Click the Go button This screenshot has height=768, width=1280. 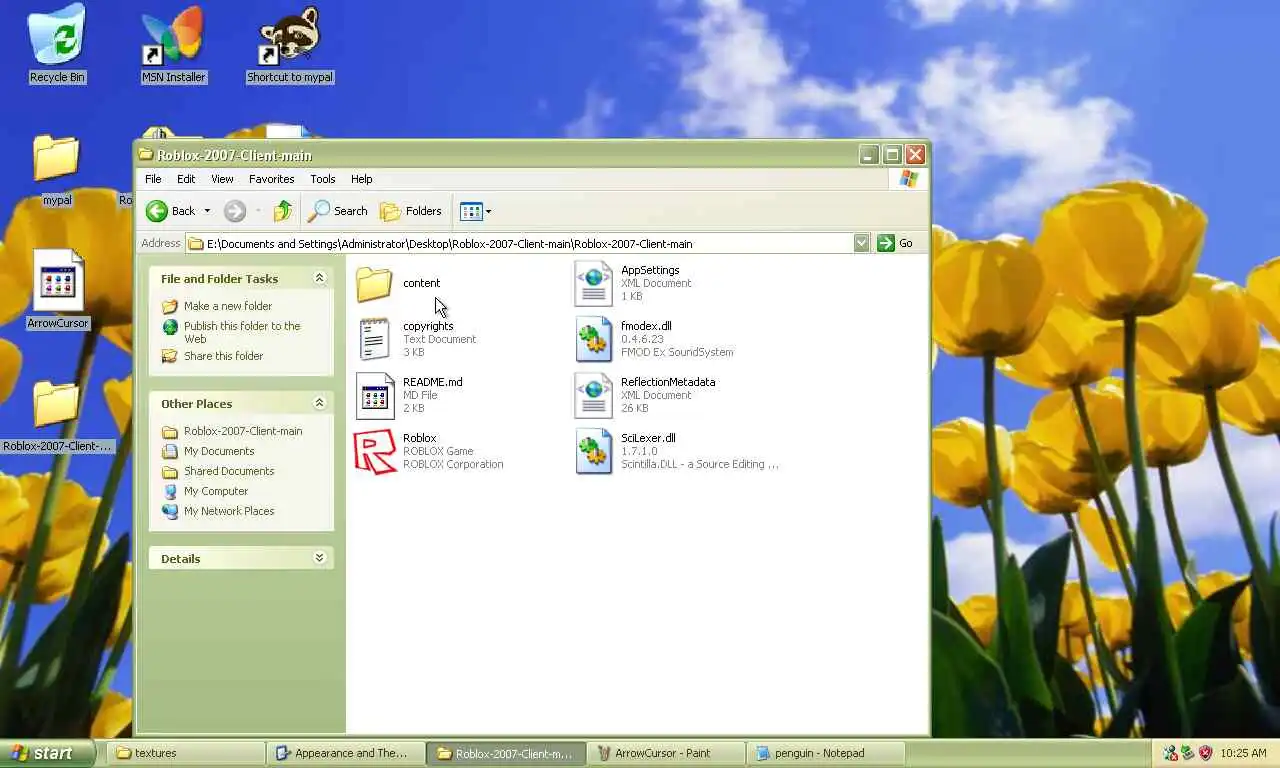point(895,243)
